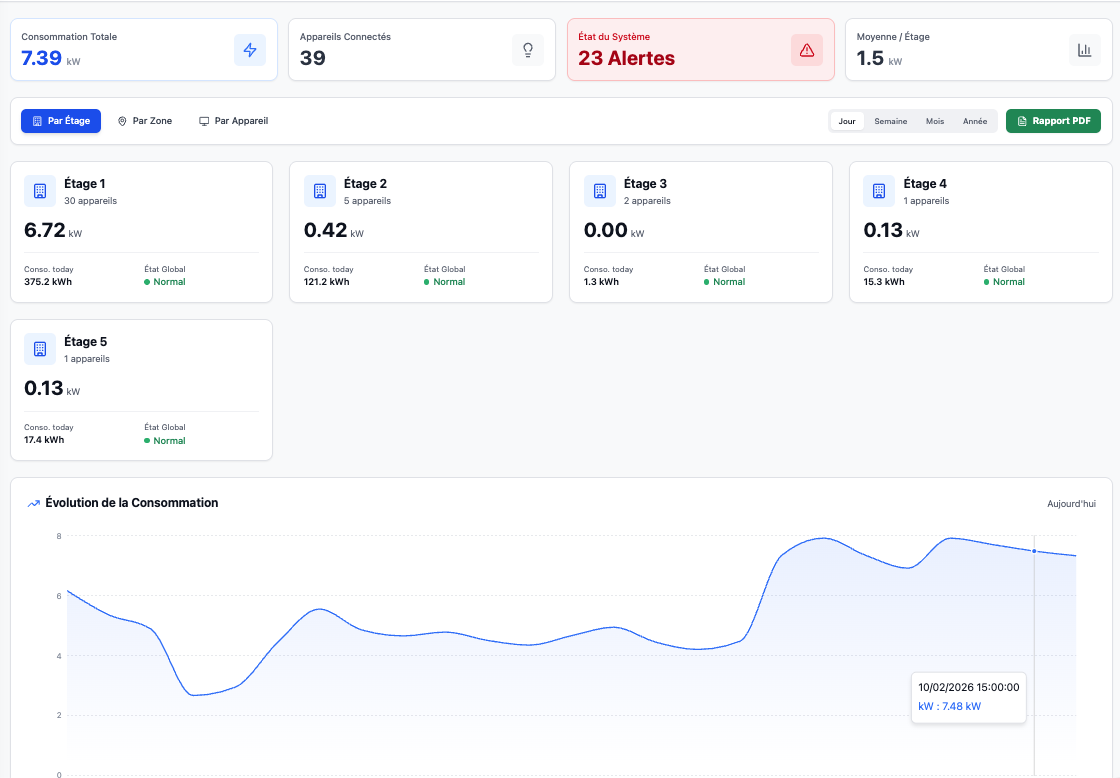Open the 23 Alertes system status card
This screenshot has height=778, width=1120.
pyautogui.click(x=700, y=49)
